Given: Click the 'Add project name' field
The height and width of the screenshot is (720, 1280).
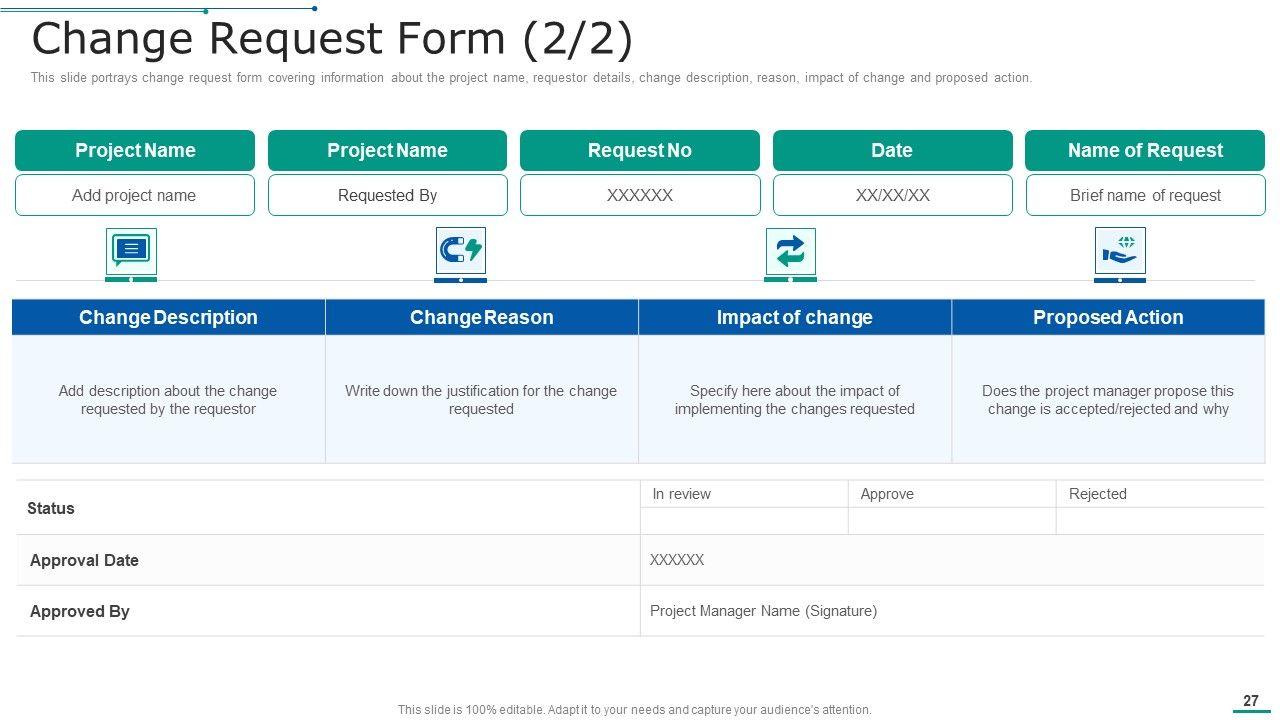Looking at the screenshot, I should (134, 196).
